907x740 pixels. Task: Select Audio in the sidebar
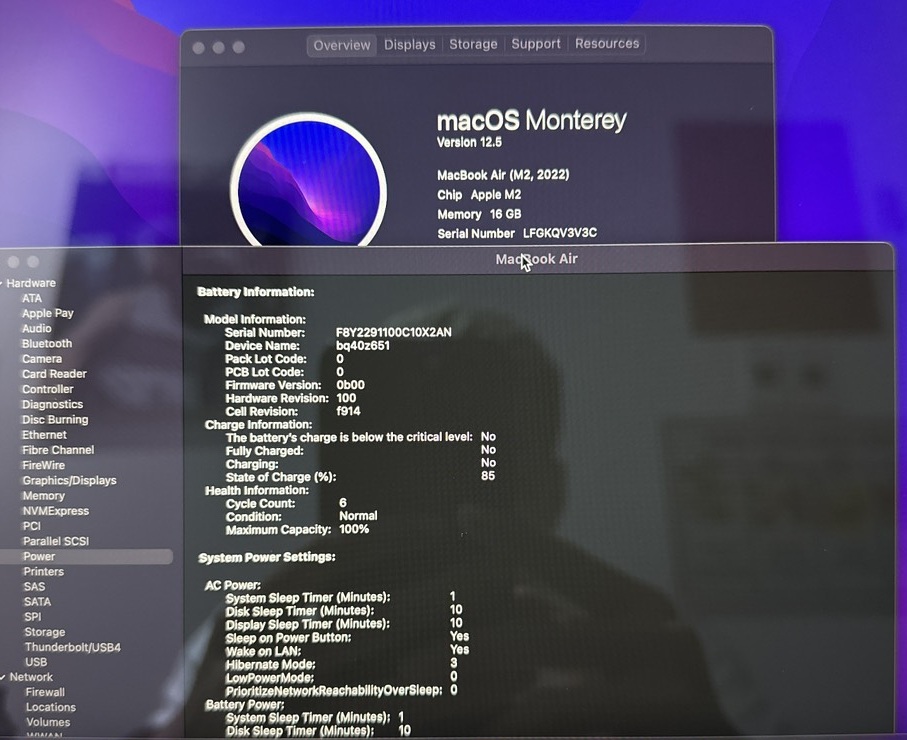point(36,329)
